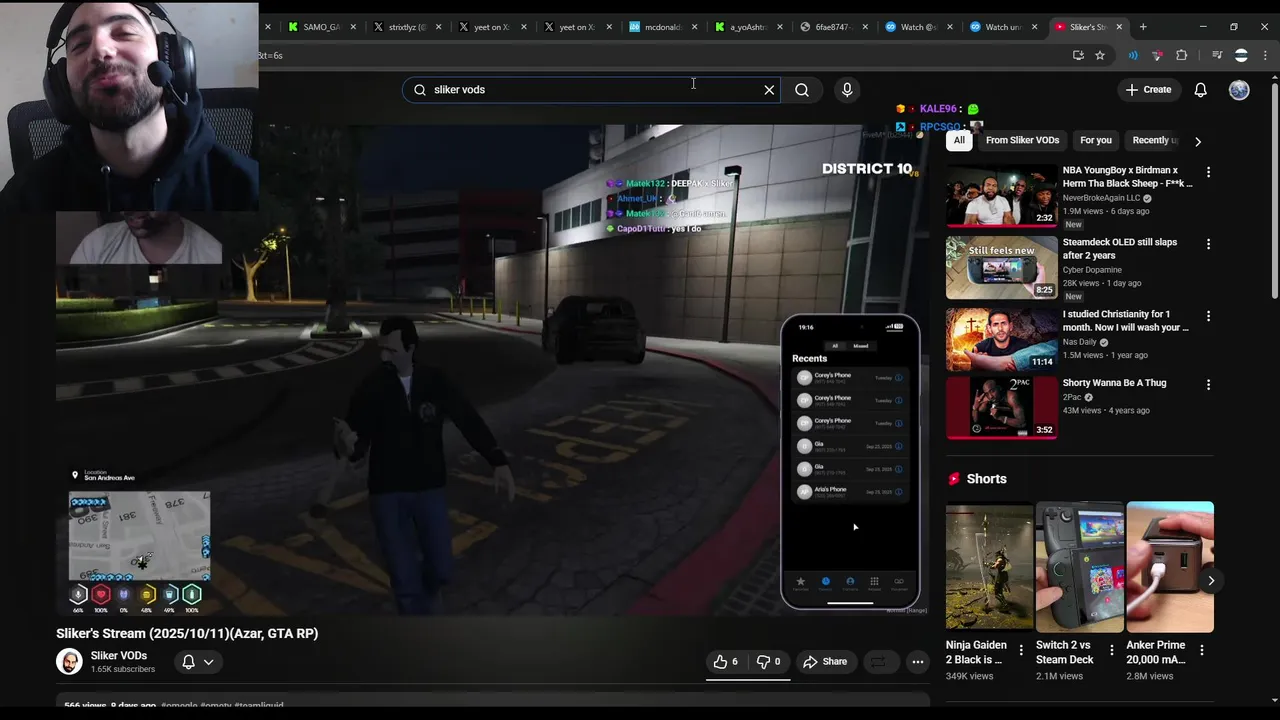Open Steamdeck OLED video thumbnail
Screen dimensions: 1280x720
pos(1001,268)
